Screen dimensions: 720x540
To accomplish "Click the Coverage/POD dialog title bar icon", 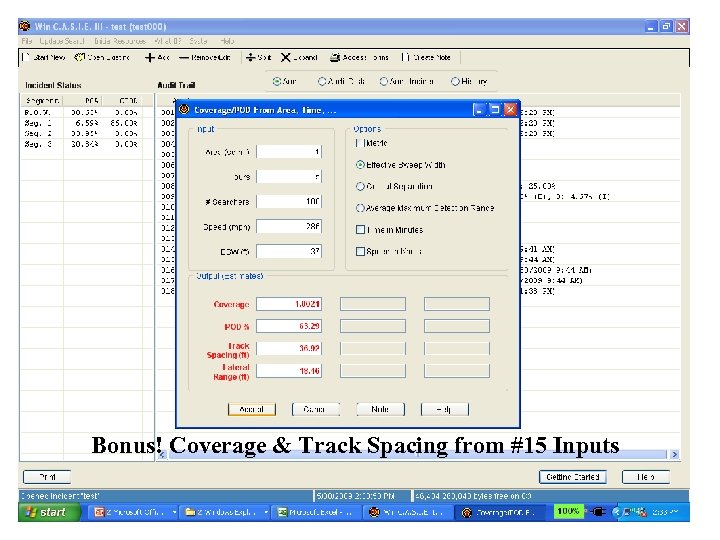I will tap(184, 109).
